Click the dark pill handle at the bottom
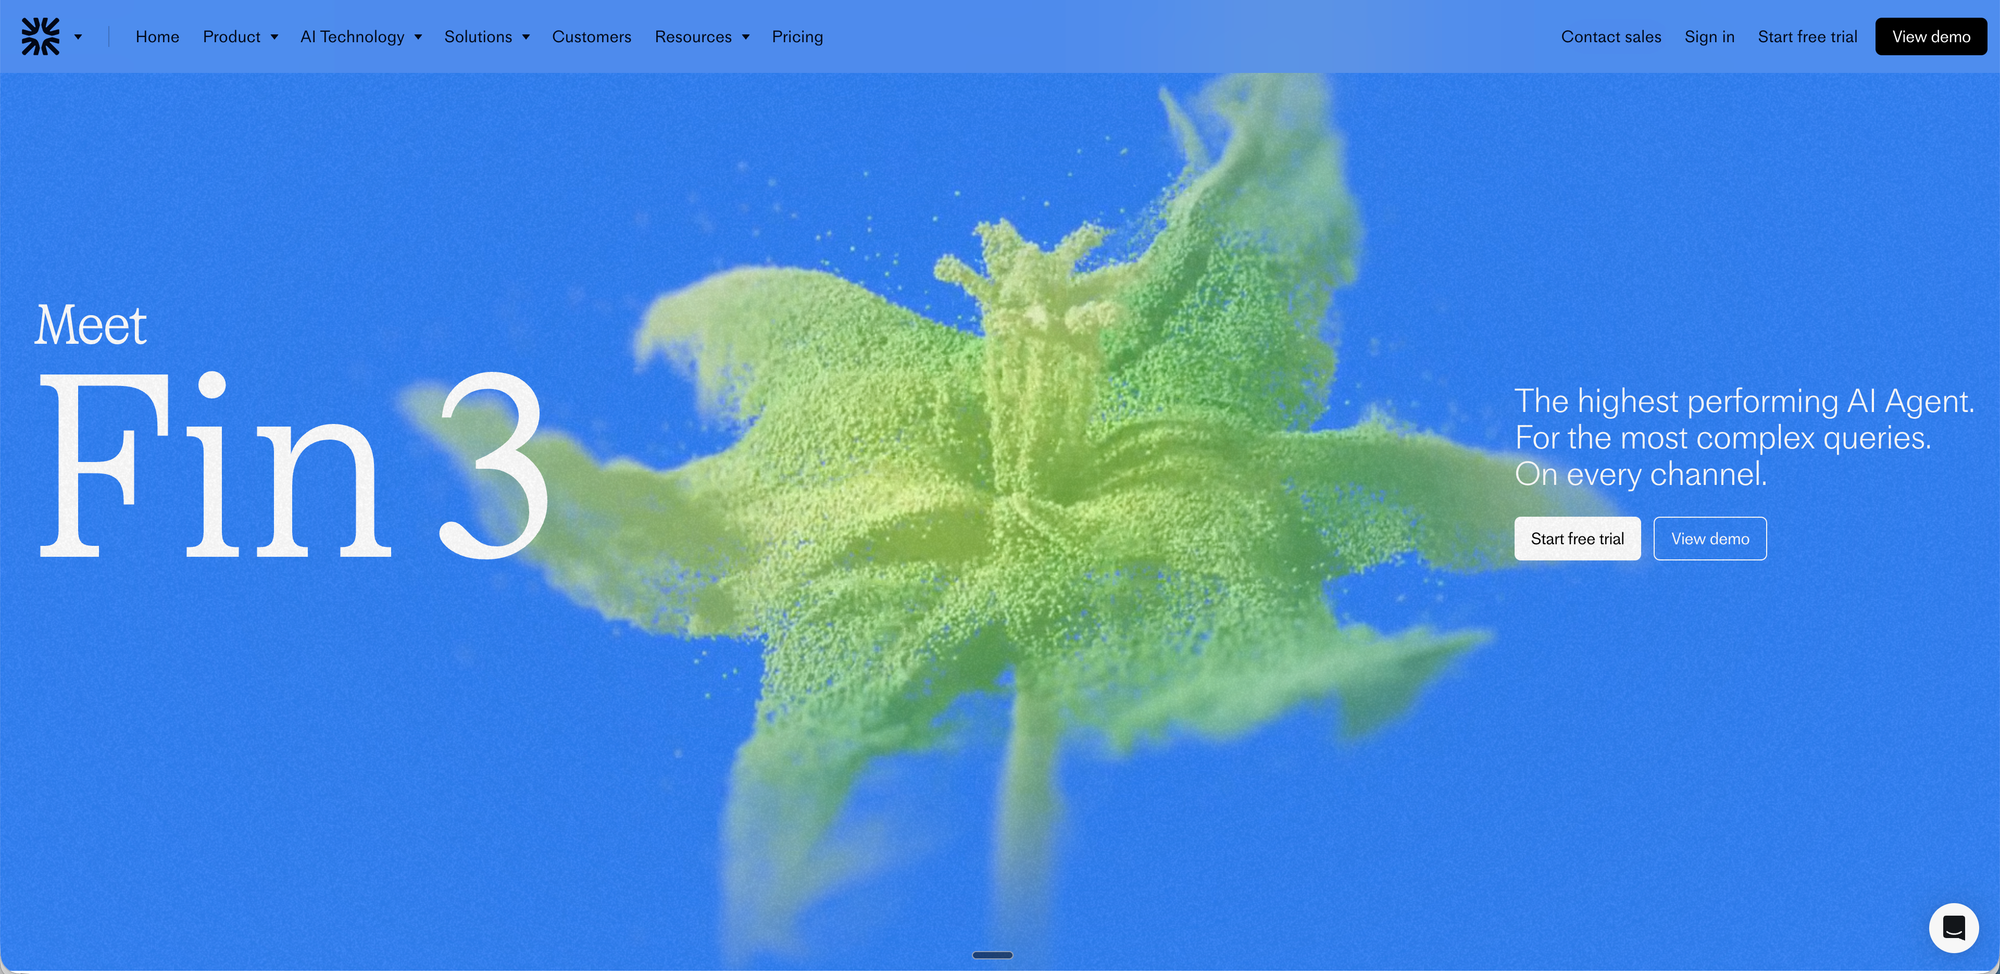 [993, 955]
